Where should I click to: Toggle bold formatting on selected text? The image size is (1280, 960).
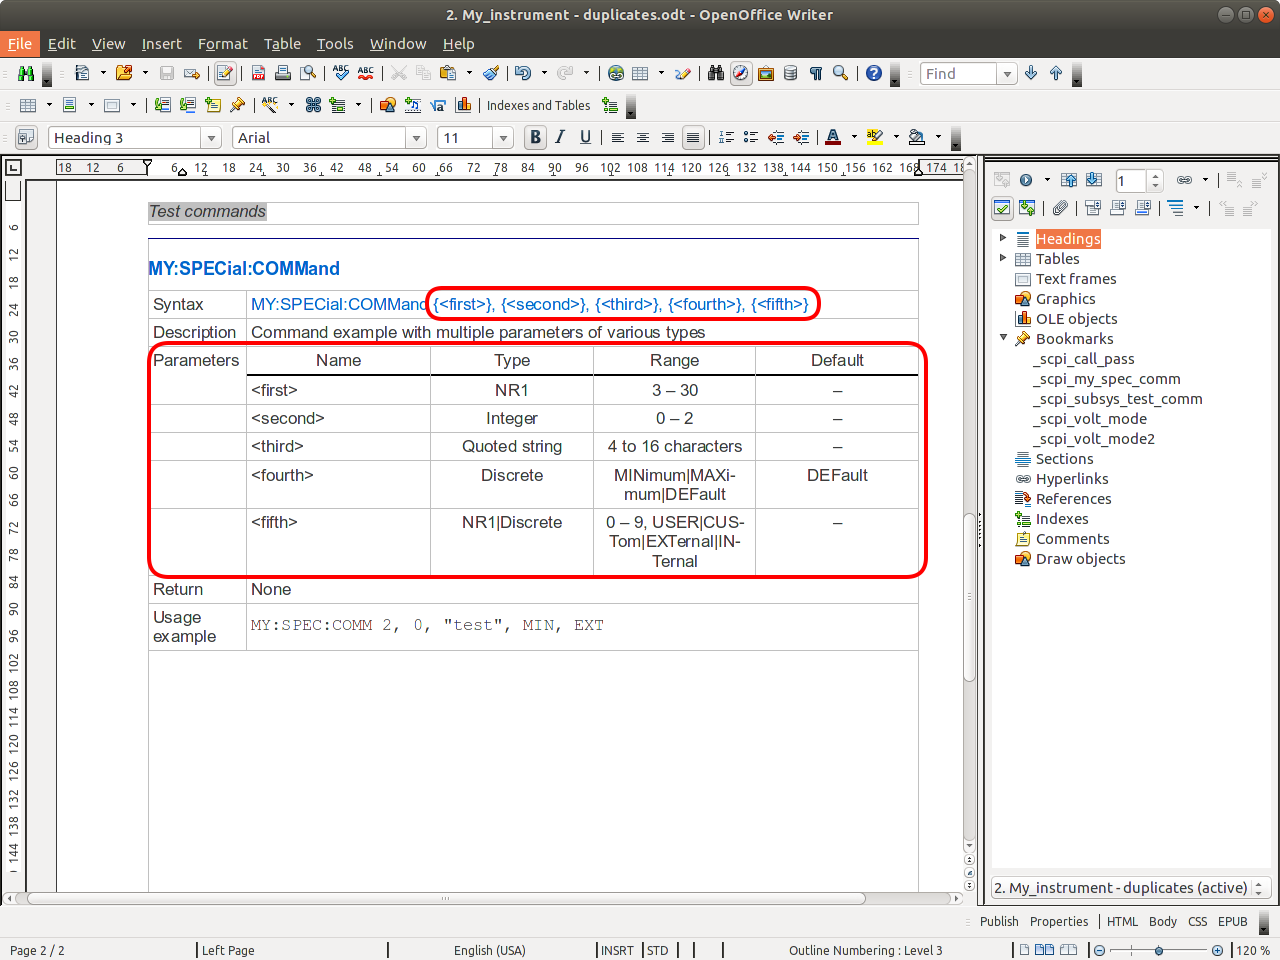(535, 137)
